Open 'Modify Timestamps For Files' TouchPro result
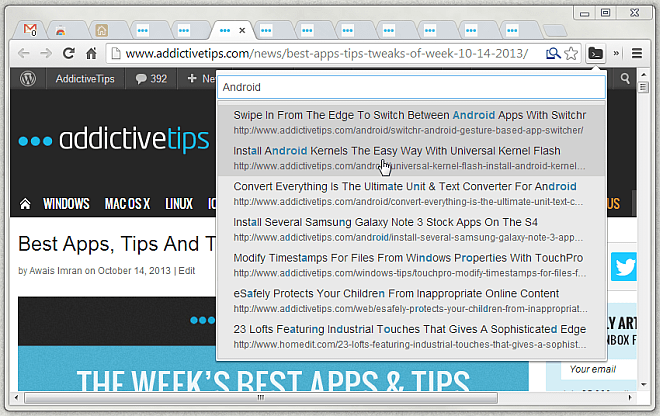This screenshot has width=660, height=416. (411, 265)
